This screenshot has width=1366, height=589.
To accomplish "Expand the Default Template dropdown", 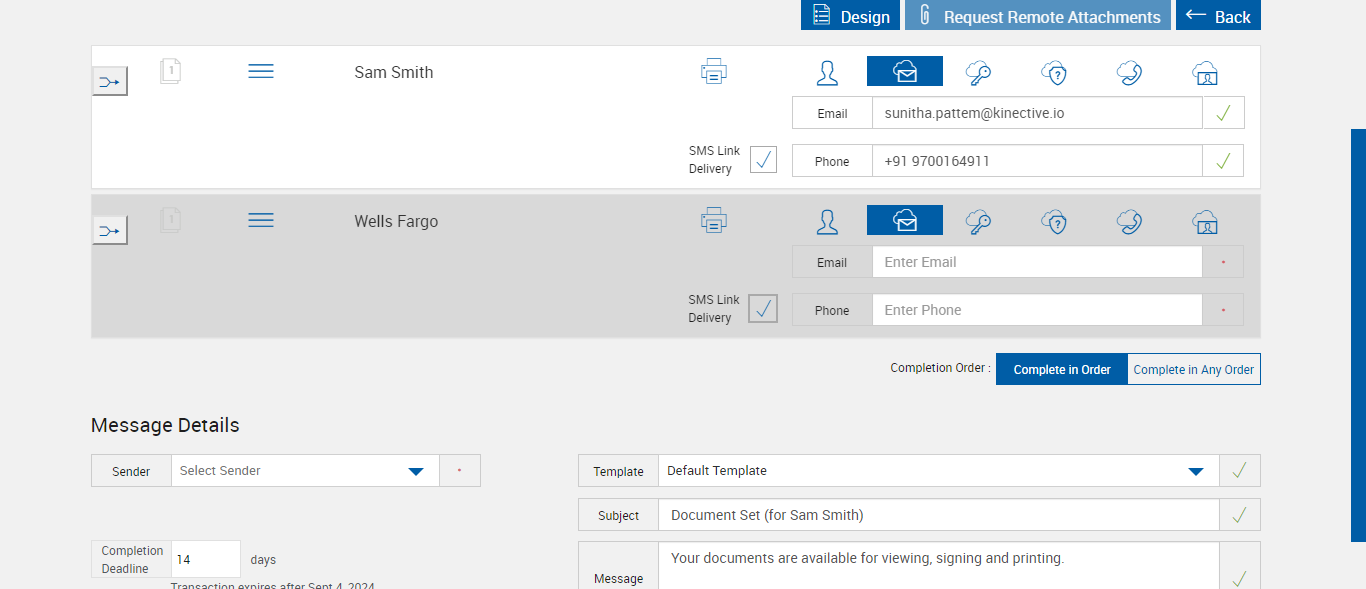I will tap(938, 471).
